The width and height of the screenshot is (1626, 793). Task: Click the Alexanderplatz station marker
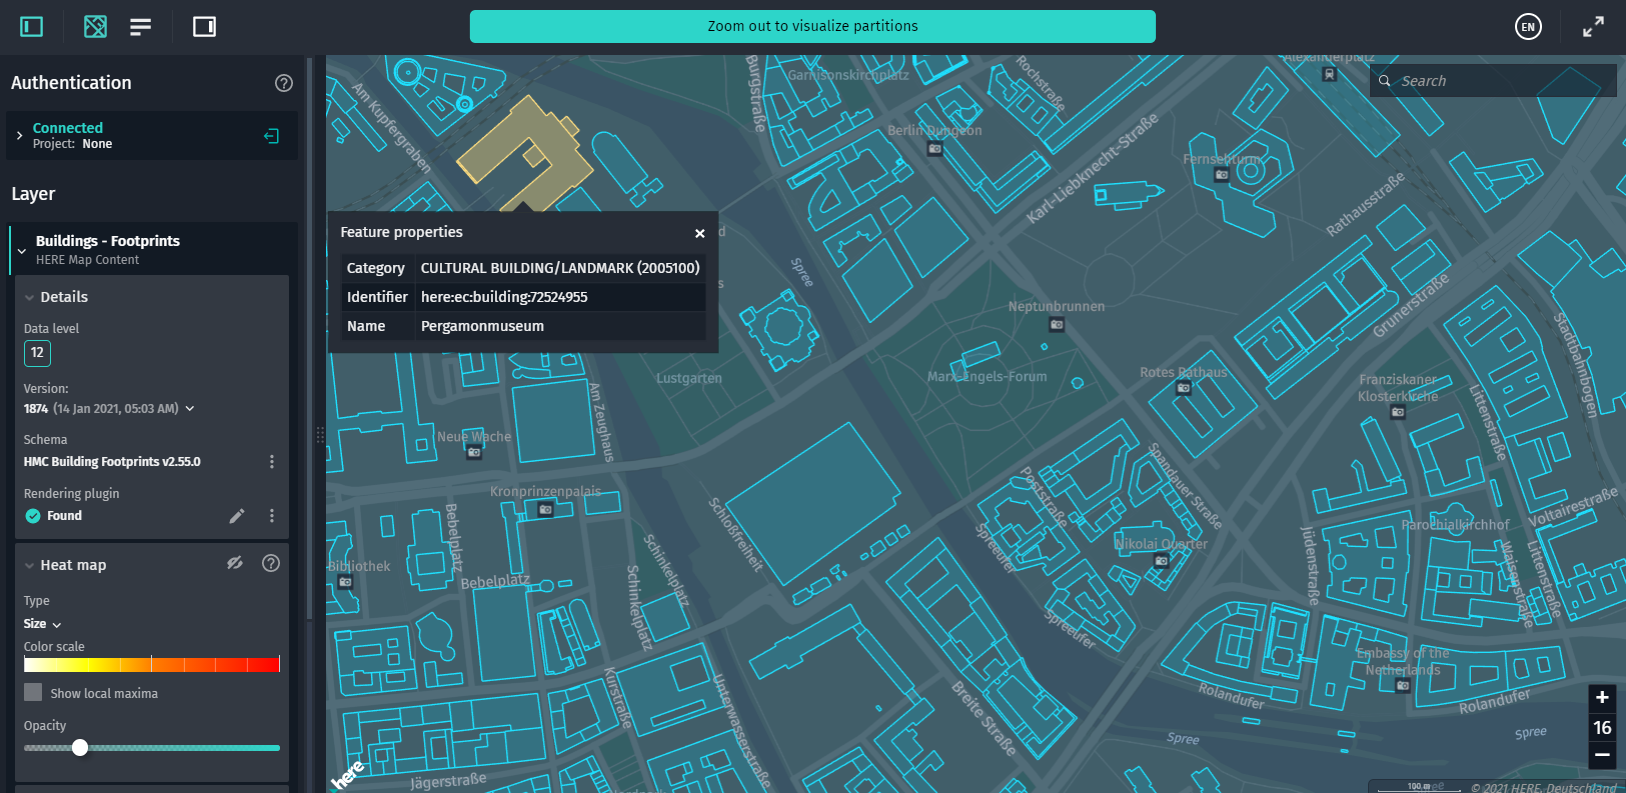click(x=1329, y=74)
